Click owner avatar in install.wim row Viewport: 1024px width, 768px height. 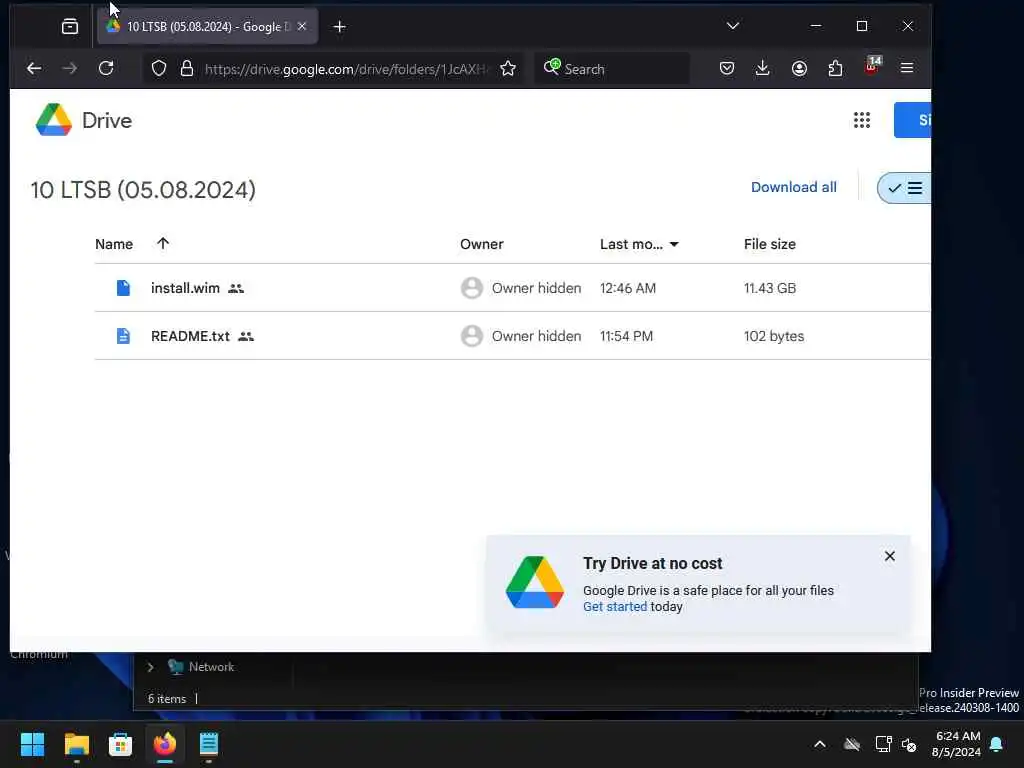[472, 288]
